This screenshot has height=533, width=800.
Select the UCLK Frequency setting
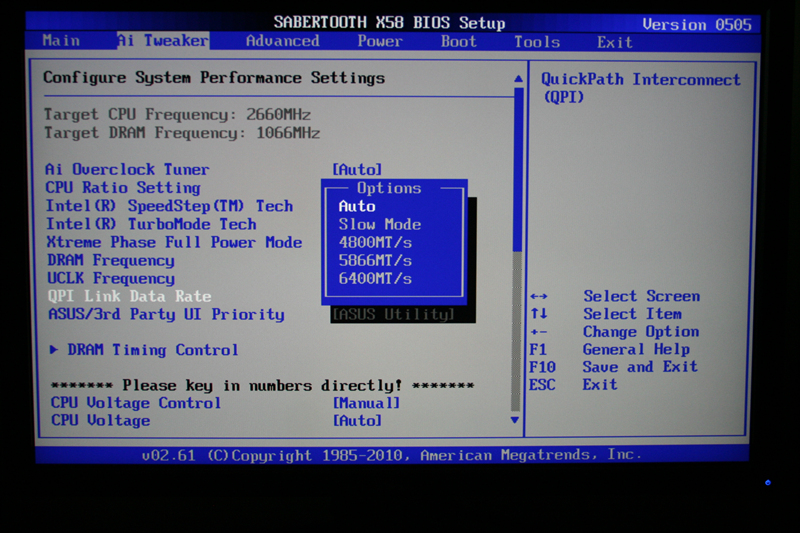[x=111, y=278]
